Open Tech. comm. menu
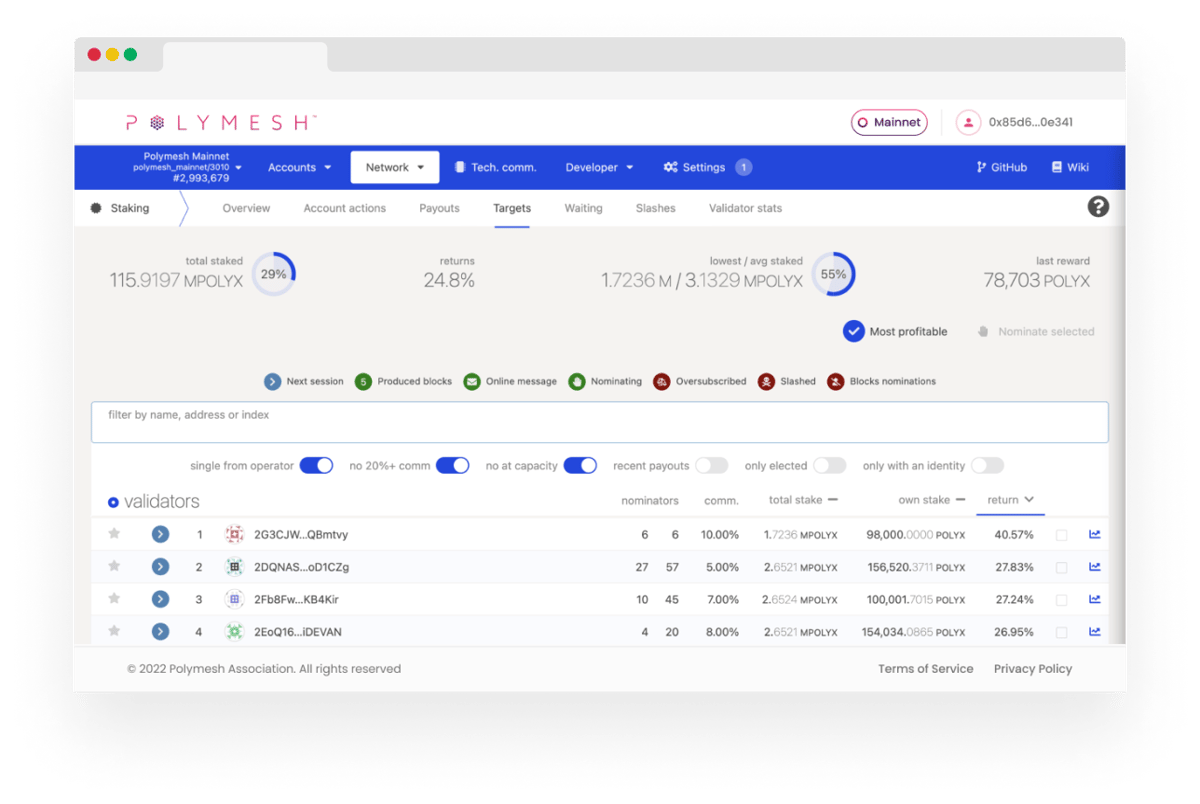Screen dimensions: 1200x804 [x=495, y=167]
